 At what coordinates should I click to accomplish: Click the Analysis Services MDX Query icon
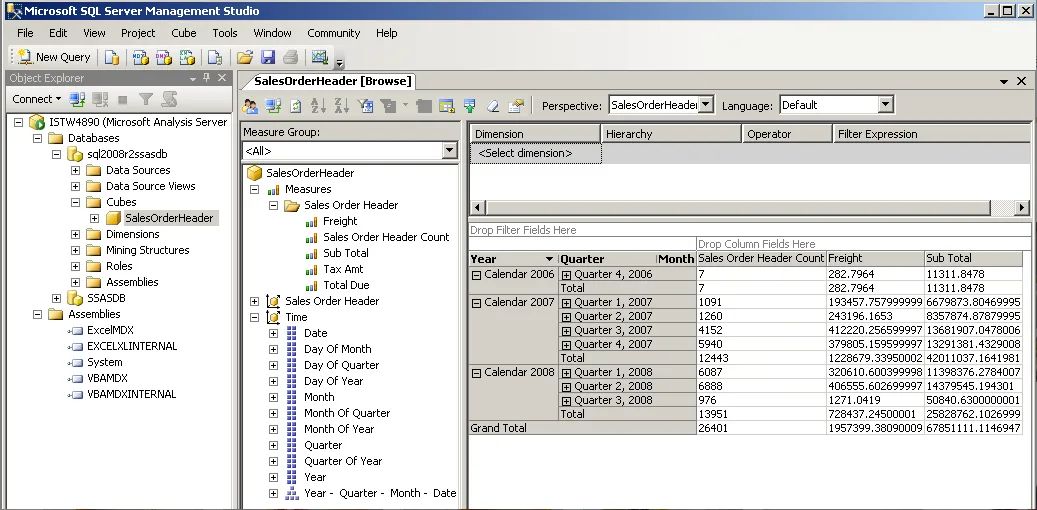tap(139, 57)
